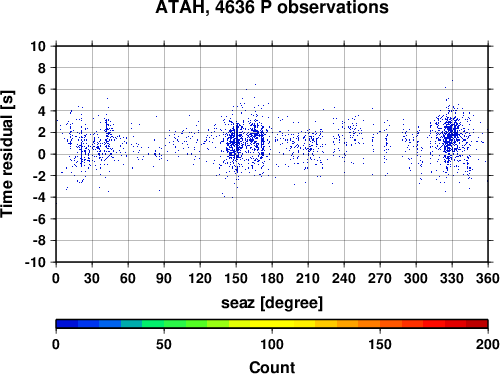This screenshot has height=374, width=500.
Task: Click the colorbar tick label 100
Action: point(272,344)
